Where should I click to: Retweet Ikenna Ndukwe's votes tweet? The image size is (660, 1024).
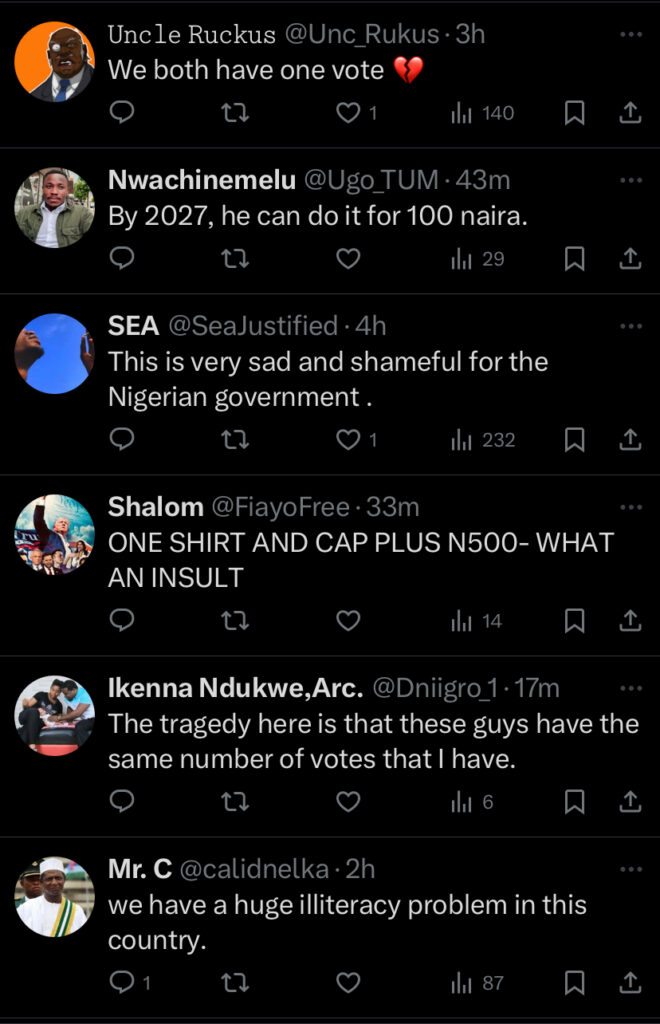pos(234,802)
